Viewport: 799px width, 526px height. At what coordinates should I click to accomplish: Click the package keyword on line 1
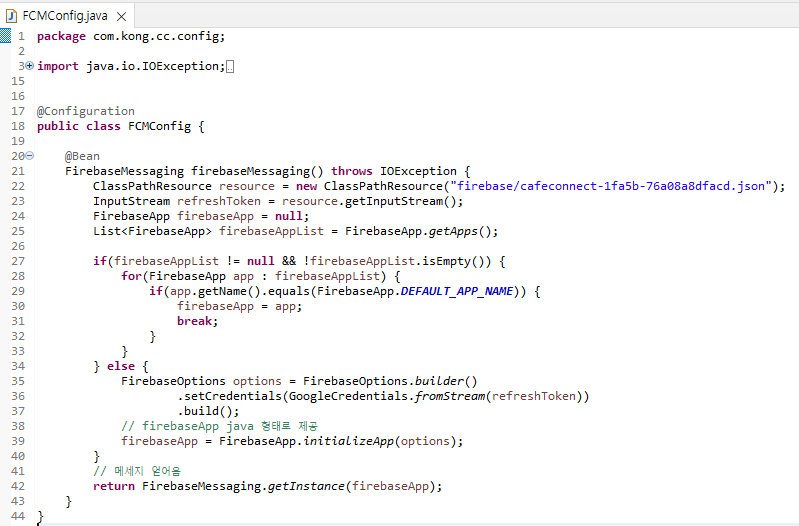(x=61, y=37)
